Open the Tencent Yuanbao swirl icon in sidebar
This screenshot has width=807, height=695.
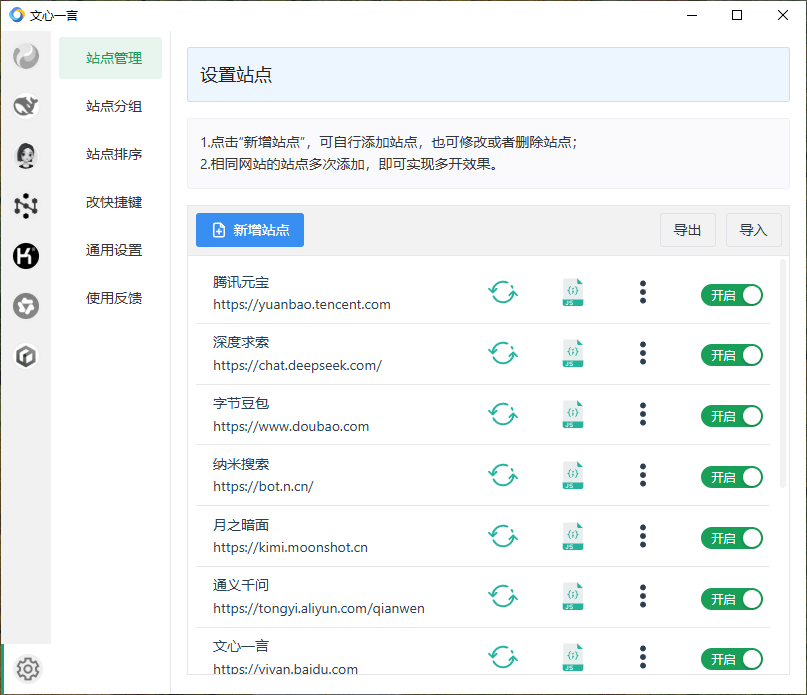pos(26,56)
